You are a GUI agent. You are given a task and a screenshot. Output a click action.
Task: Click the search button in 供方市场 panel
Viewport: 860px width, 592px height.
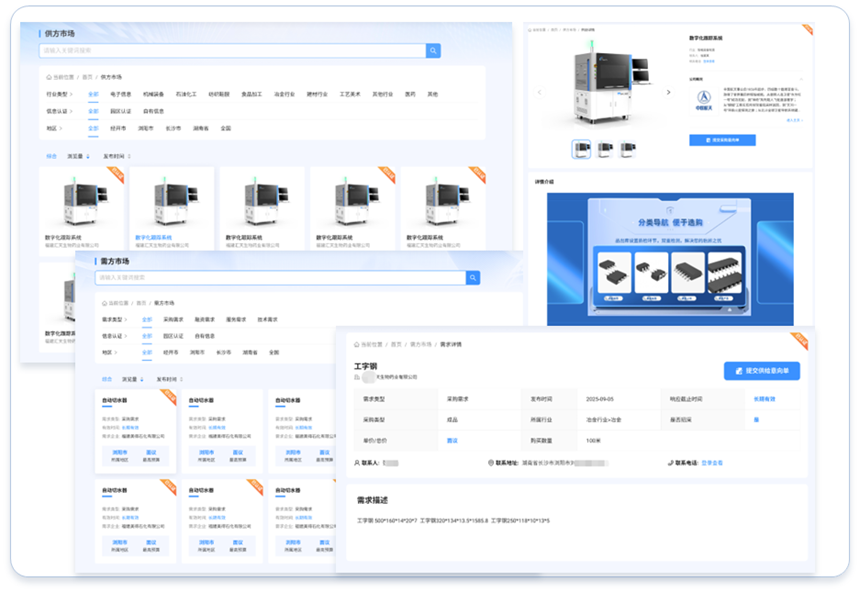pyautogui.click(x=433, y=50)
